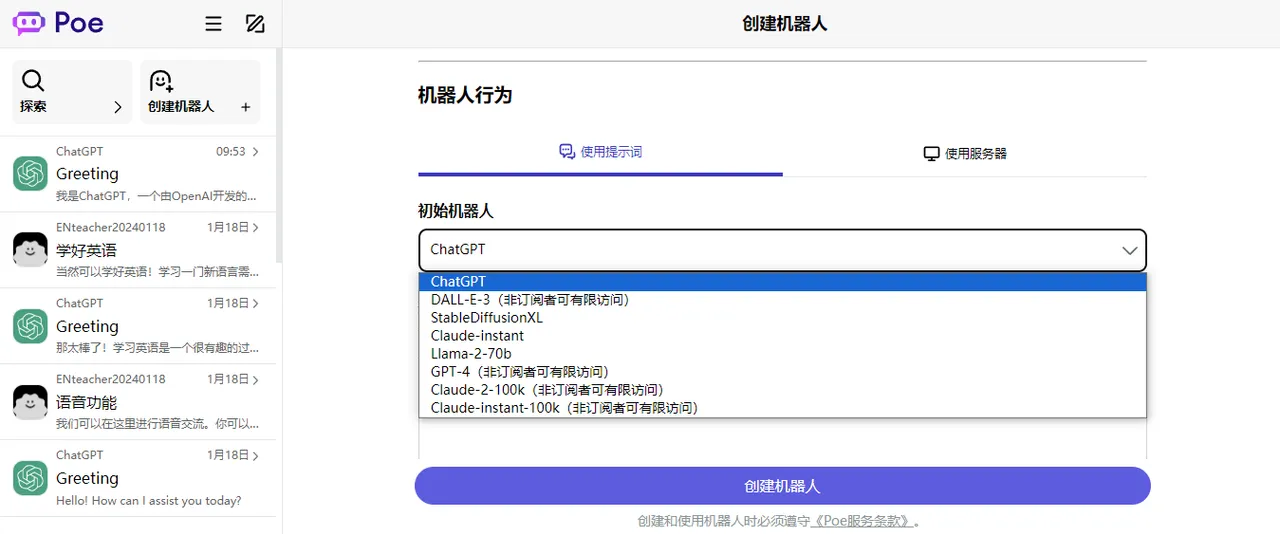
Task: Open the 语音功能 conversation
Action: [137, 402]
